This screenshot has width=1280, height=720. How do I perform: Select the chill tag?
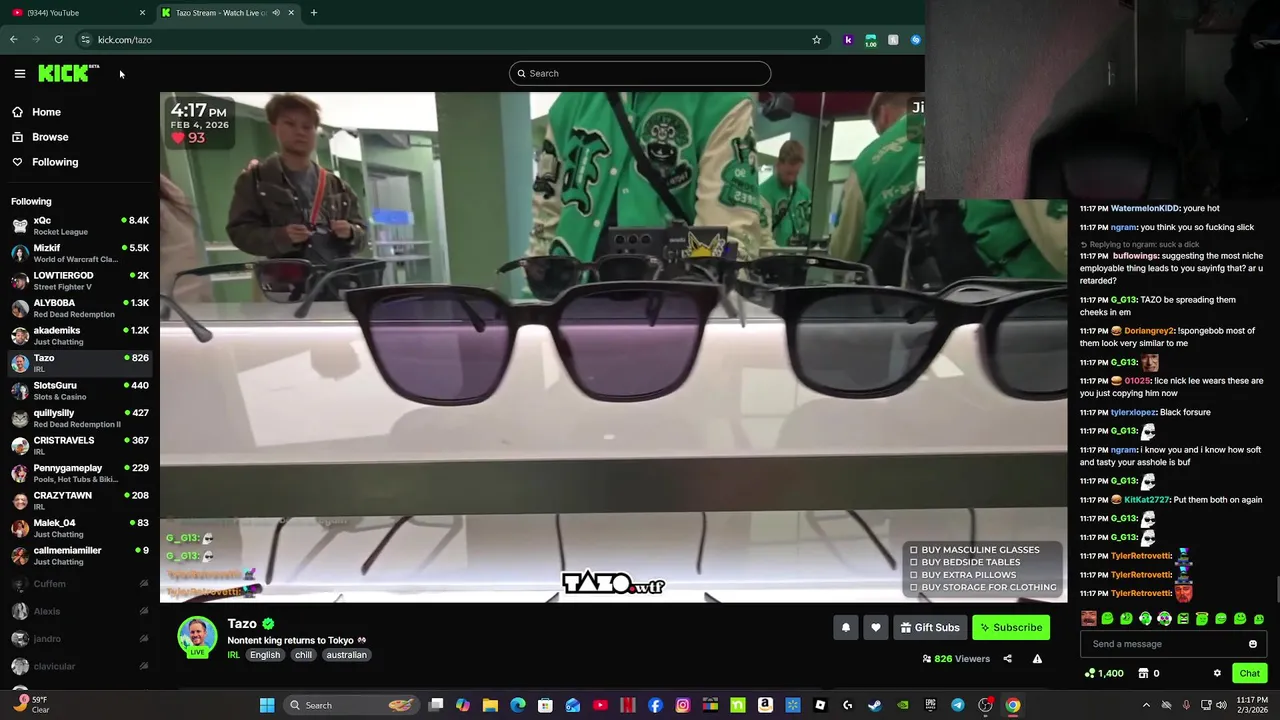click(303, 655)
